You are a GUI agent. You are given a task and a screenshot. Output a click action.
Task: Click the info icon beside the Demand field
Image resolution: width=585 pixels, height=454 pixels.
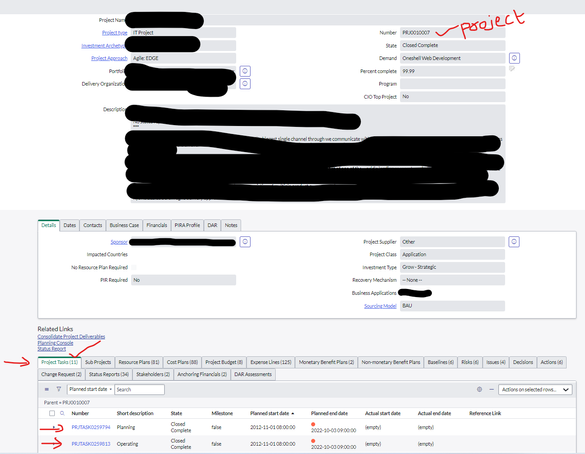coord(514,58)
